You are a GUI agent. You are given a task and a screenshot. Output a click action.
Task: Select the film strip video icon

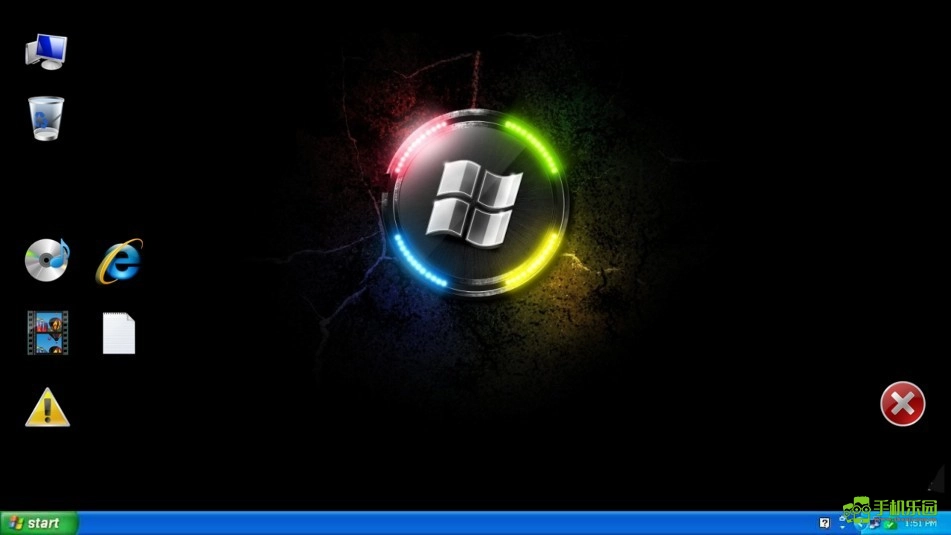click(47, 333)
